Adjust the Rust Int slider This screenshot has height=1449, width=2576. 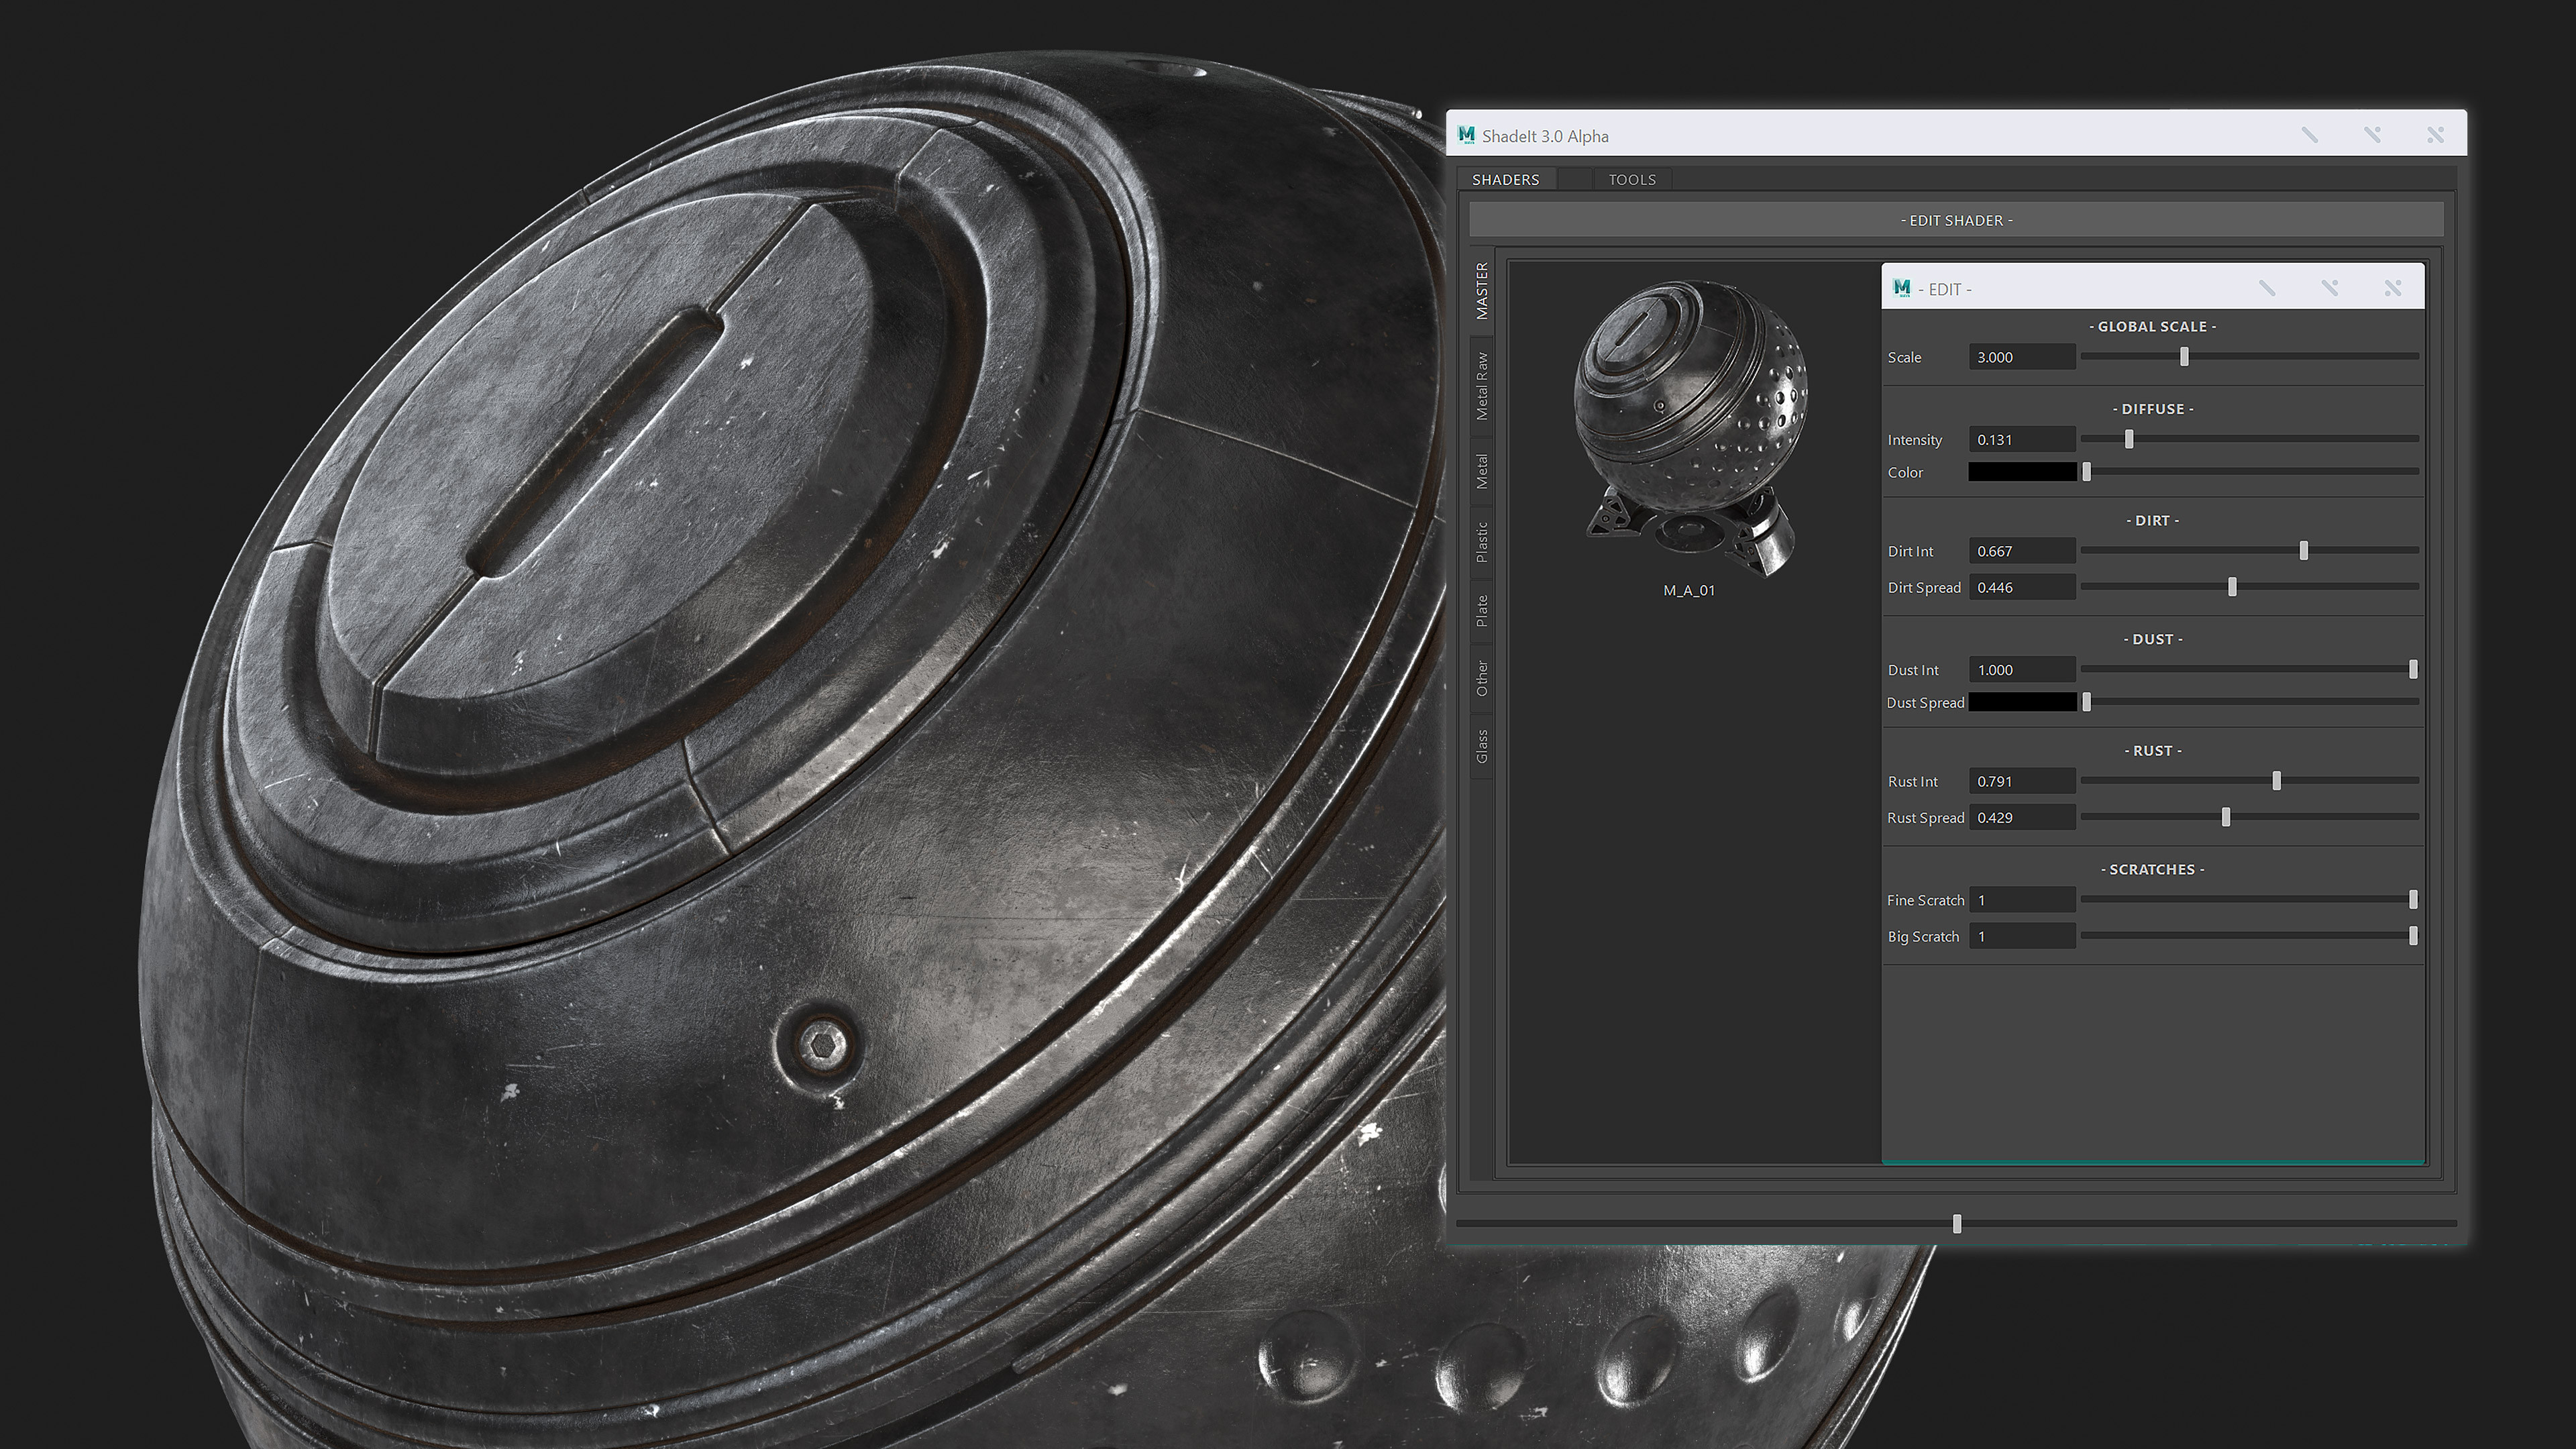2277,781
